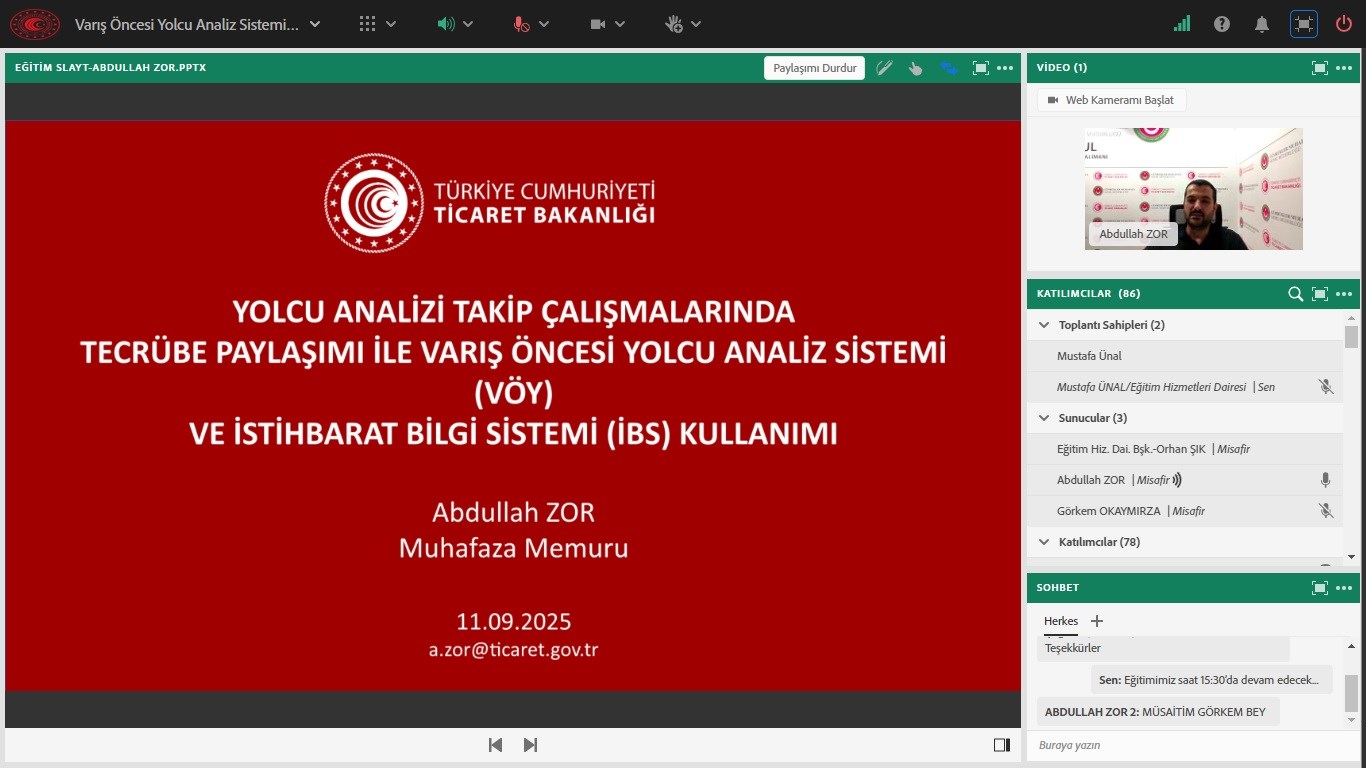This screenshot has height=768, width=1366.
Task: Select the Abdullah ZOR presenter row
Action: (x=1185, y=480)
